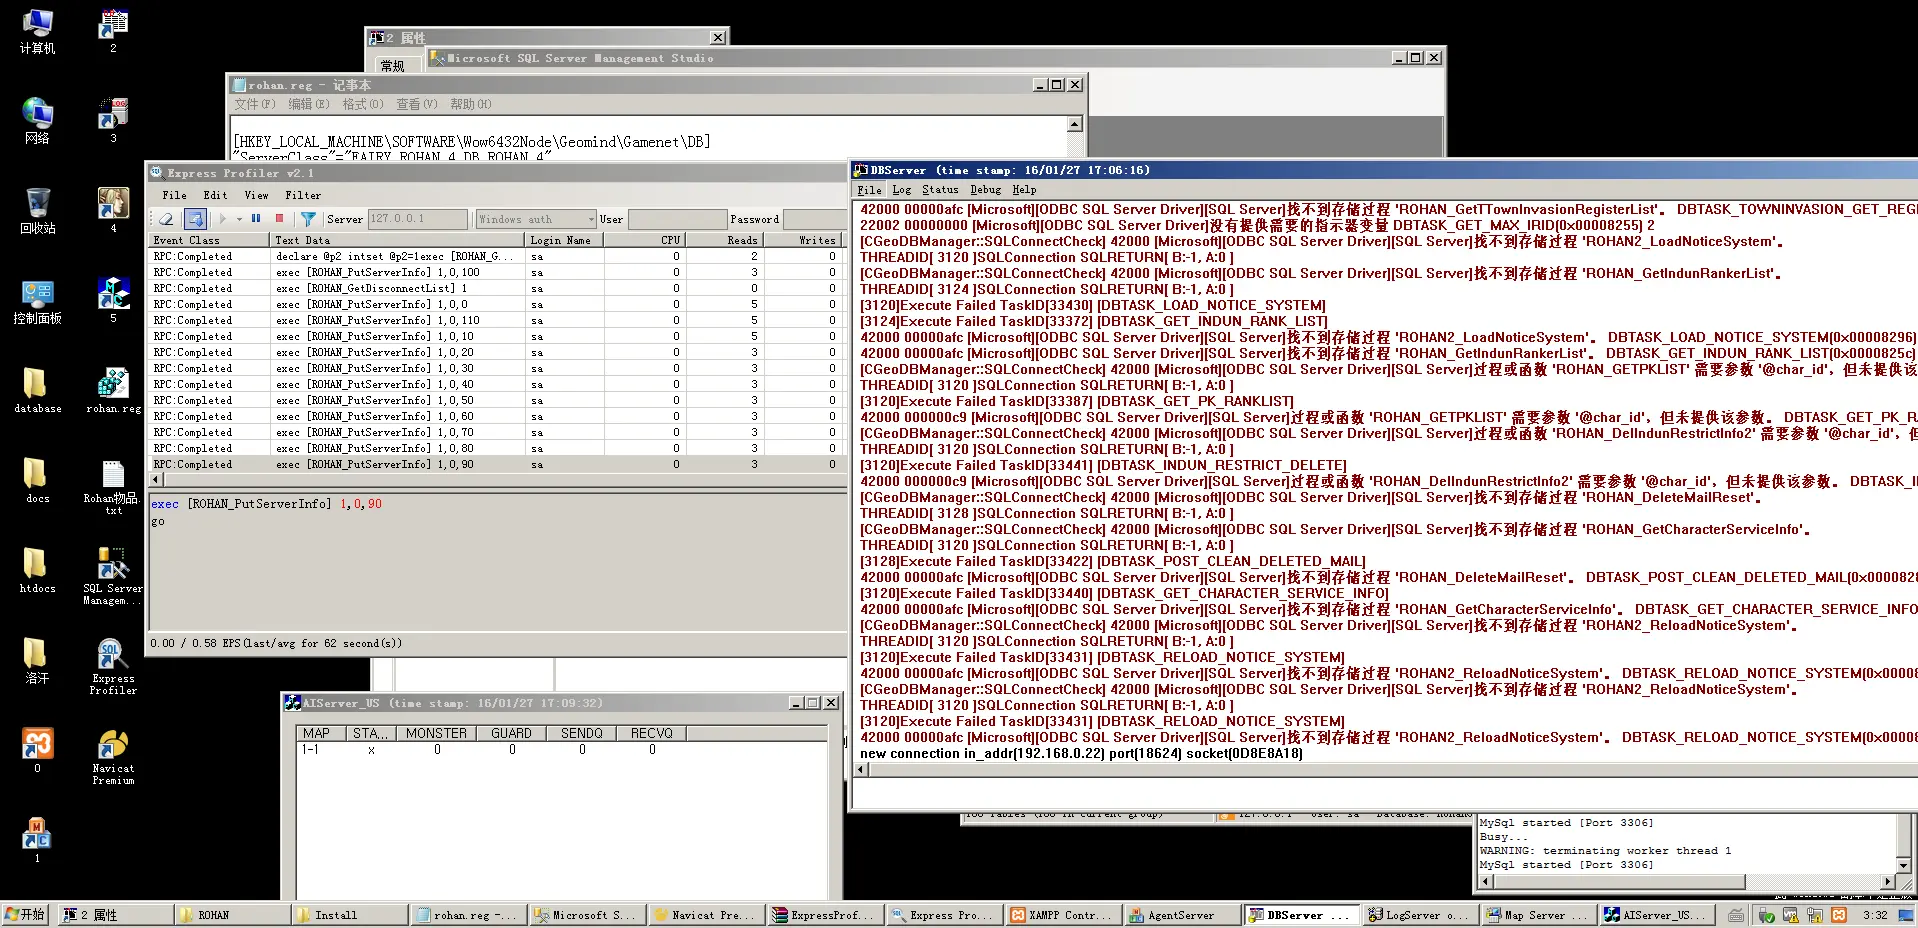The height and width of the screenshot is (928, 1918).
Task: Open Filter menu in Express Profiler
Action: point(303,196)
